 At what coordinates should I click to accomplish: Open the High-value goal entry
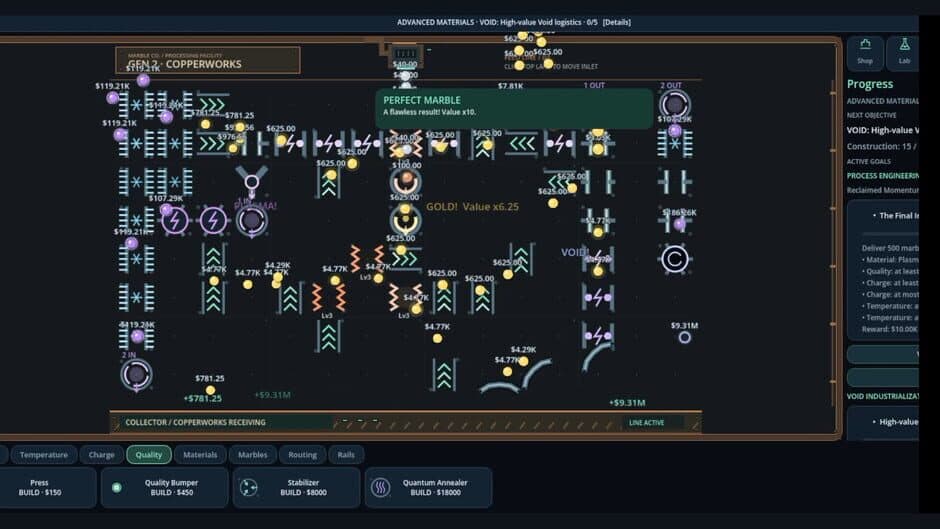[884, 422]
